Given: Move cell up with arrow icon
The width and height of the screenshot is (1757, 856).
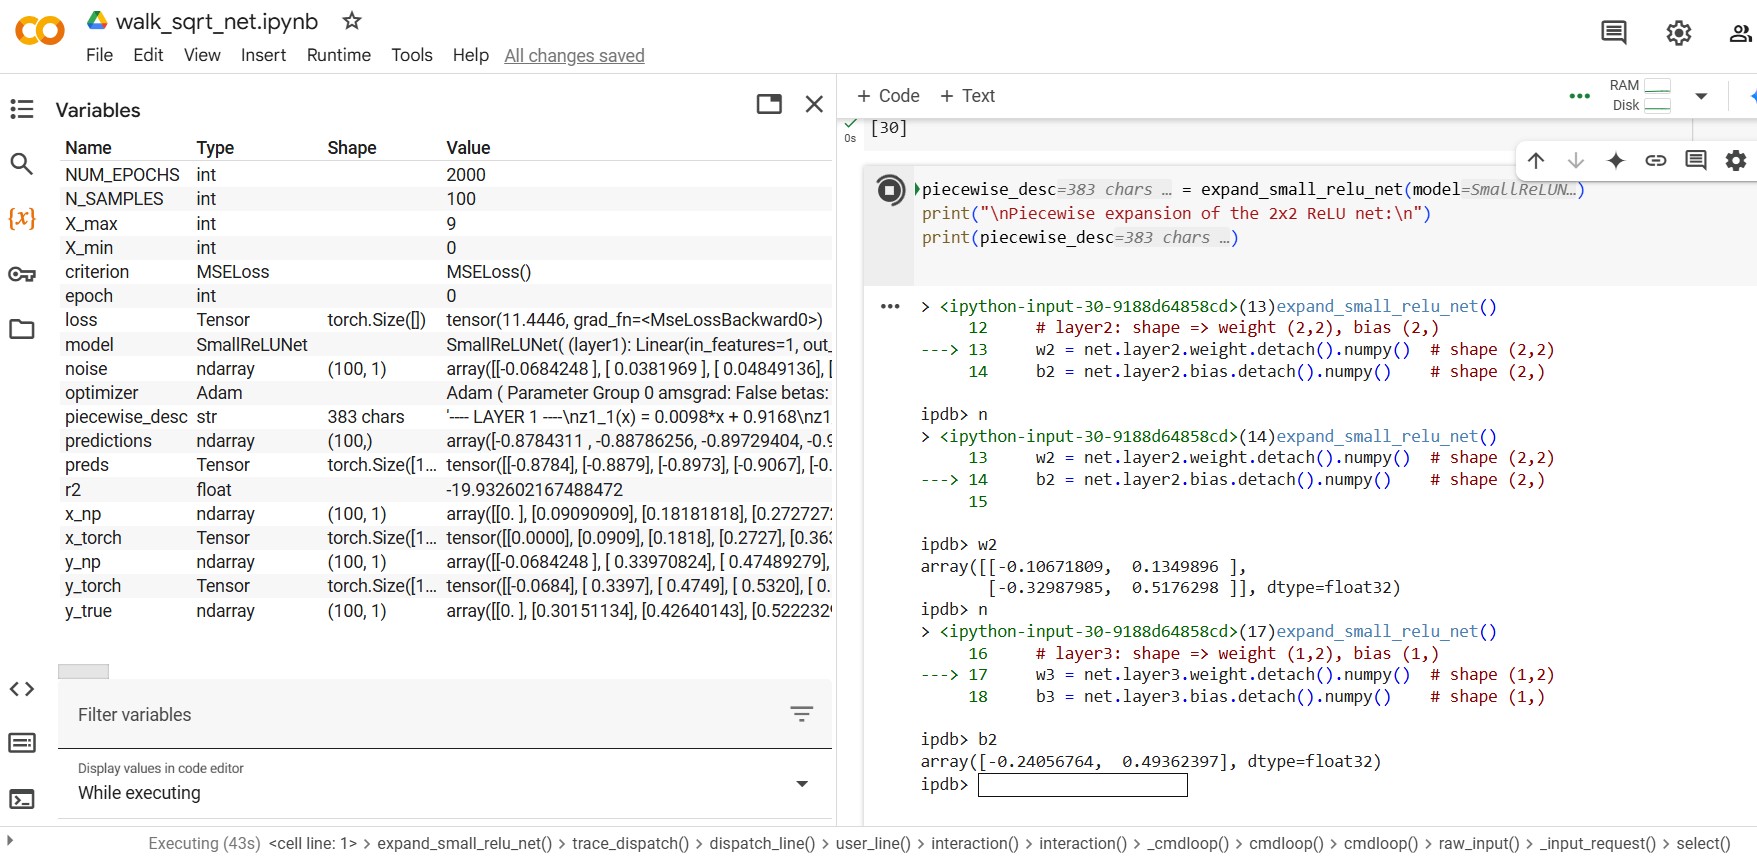Looking at the screenshot, I should 1536,160.
